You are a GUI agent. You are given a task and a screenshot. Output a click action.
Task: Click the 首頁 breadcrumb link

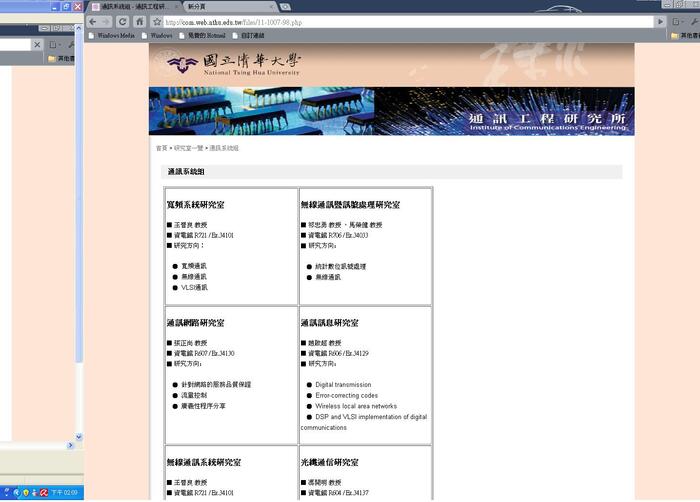(x=162, y=148)
